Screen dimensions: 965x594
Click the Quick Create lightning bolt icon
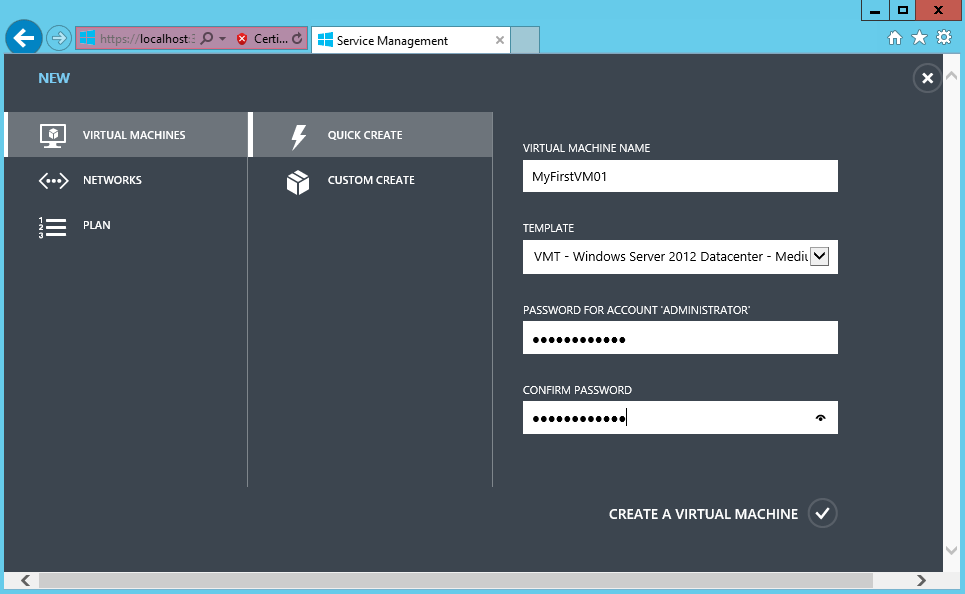[298, 136]
